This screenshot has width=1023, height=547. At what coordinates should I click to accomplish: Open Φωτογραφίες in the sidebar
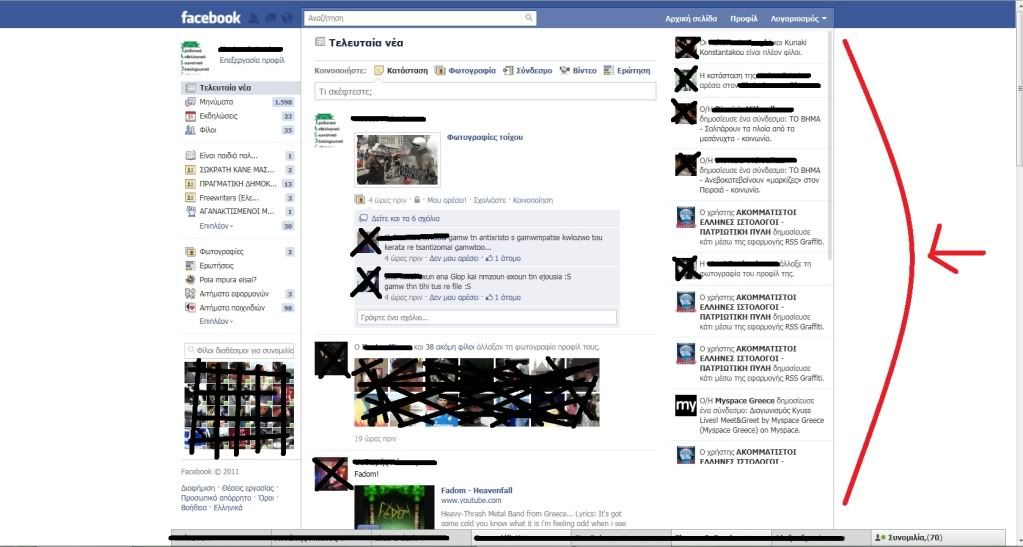click(222, 251)
